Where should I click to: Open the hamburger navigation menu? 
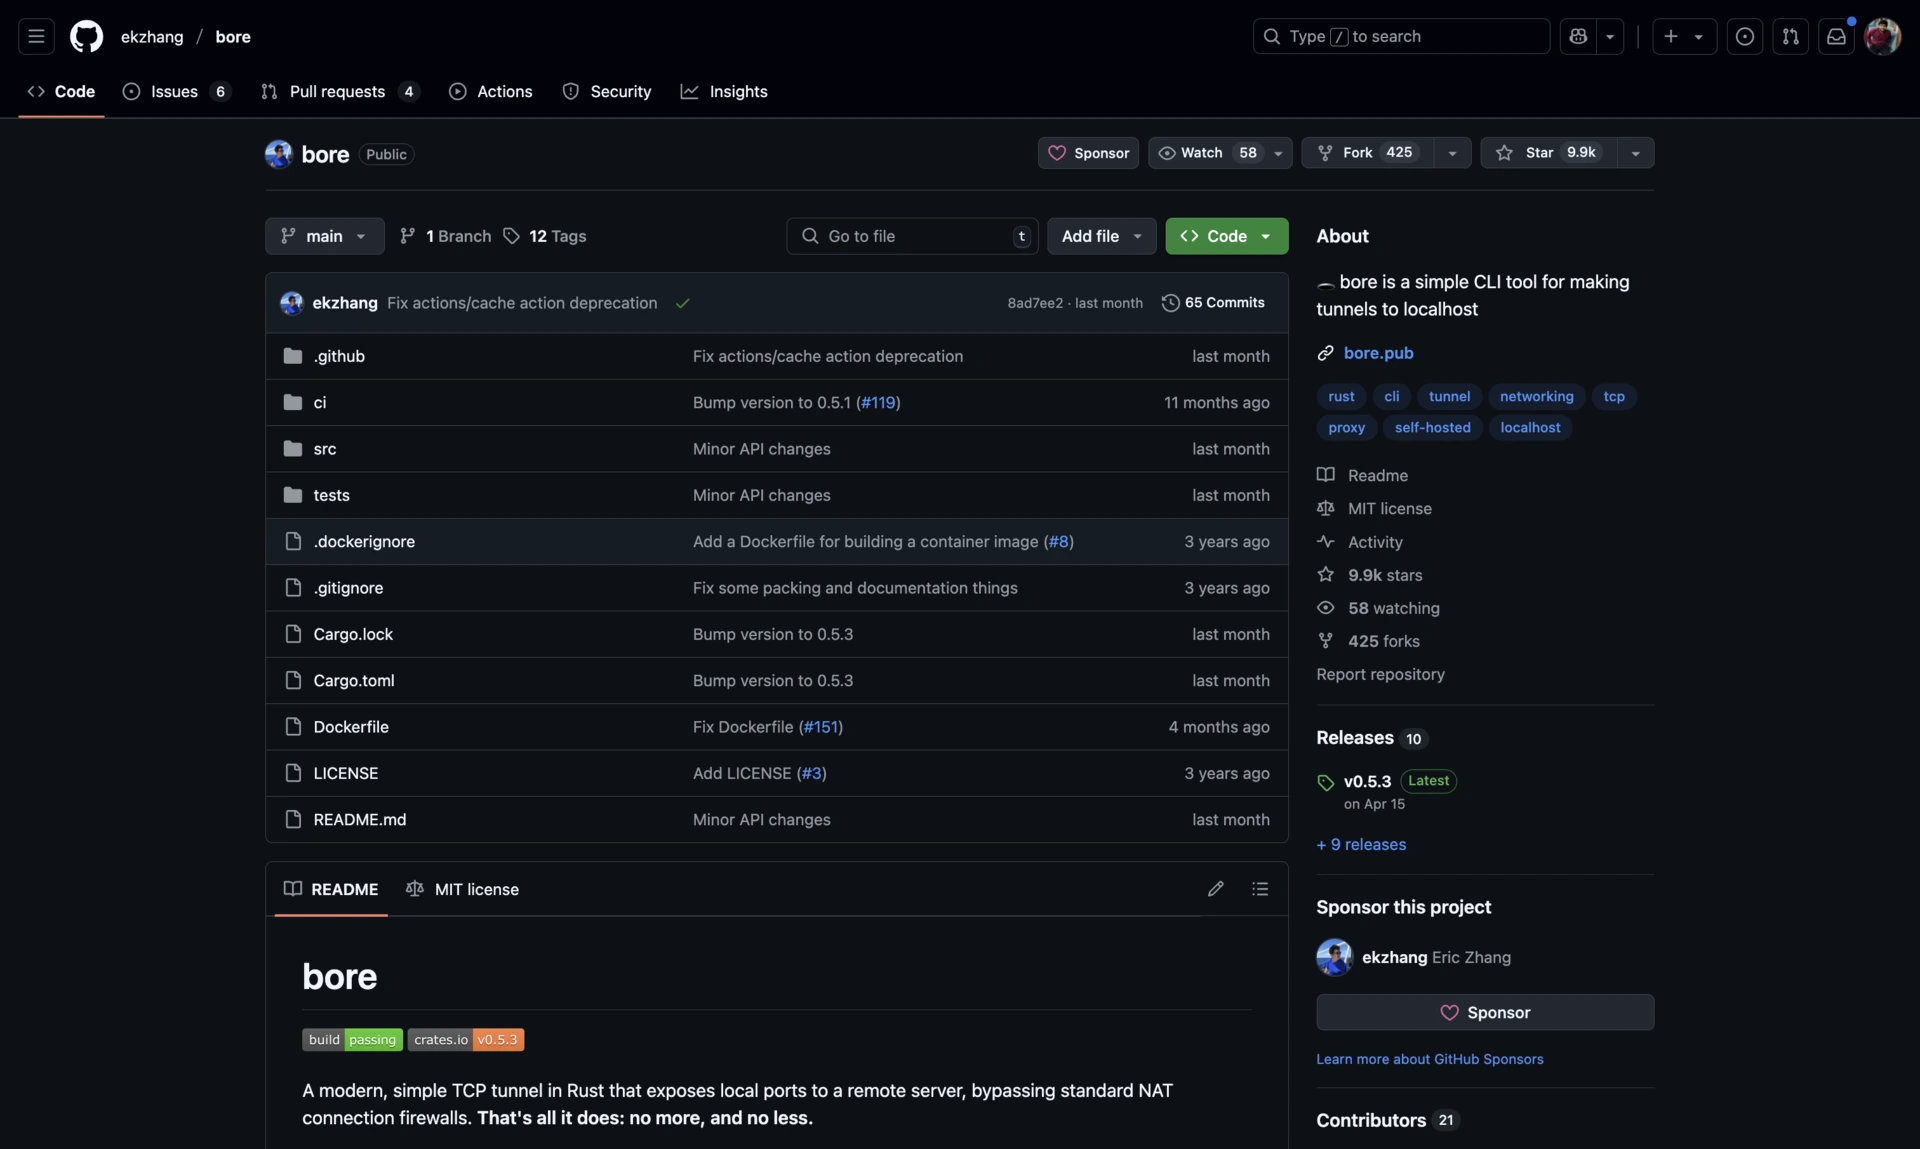(x=36, y=36)
